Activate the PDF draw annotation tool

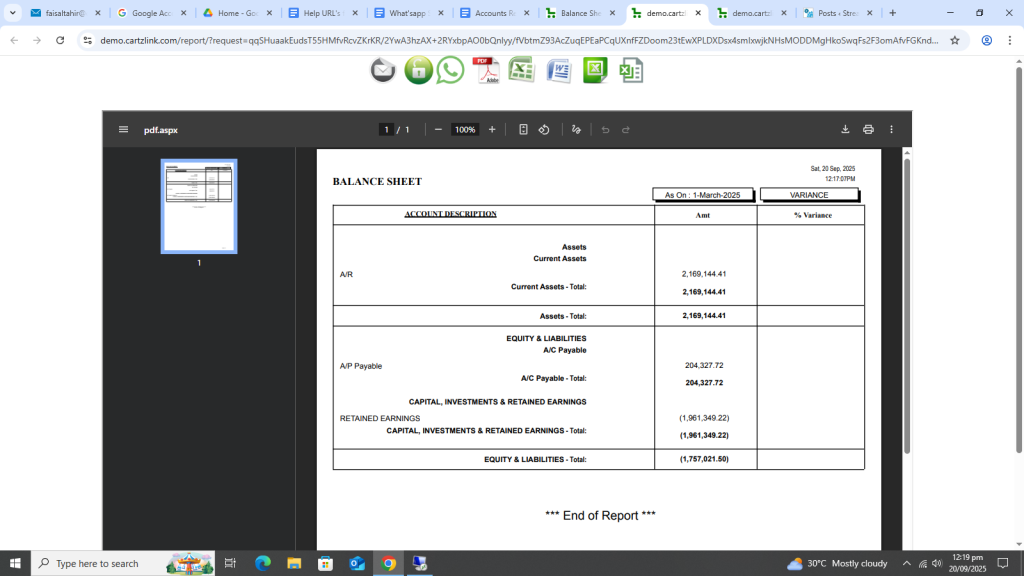(576, 129)
